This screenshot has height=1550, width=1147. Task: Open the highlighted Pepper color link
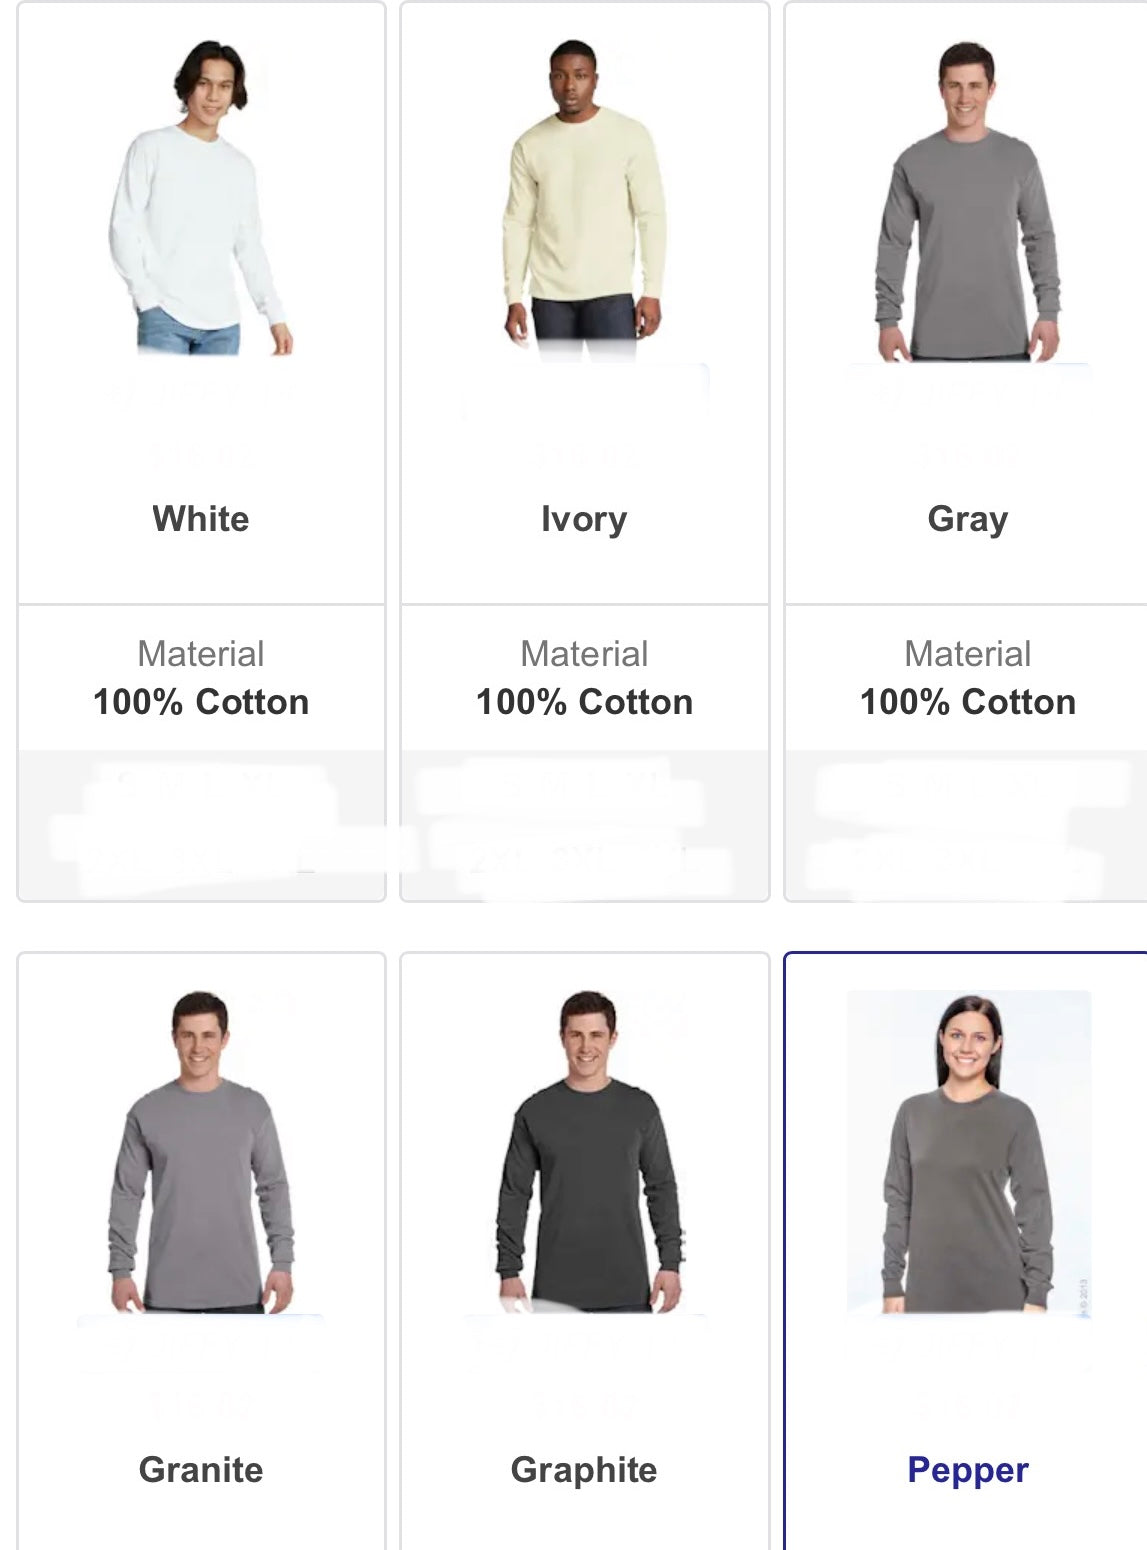(x=968, y=1470)
